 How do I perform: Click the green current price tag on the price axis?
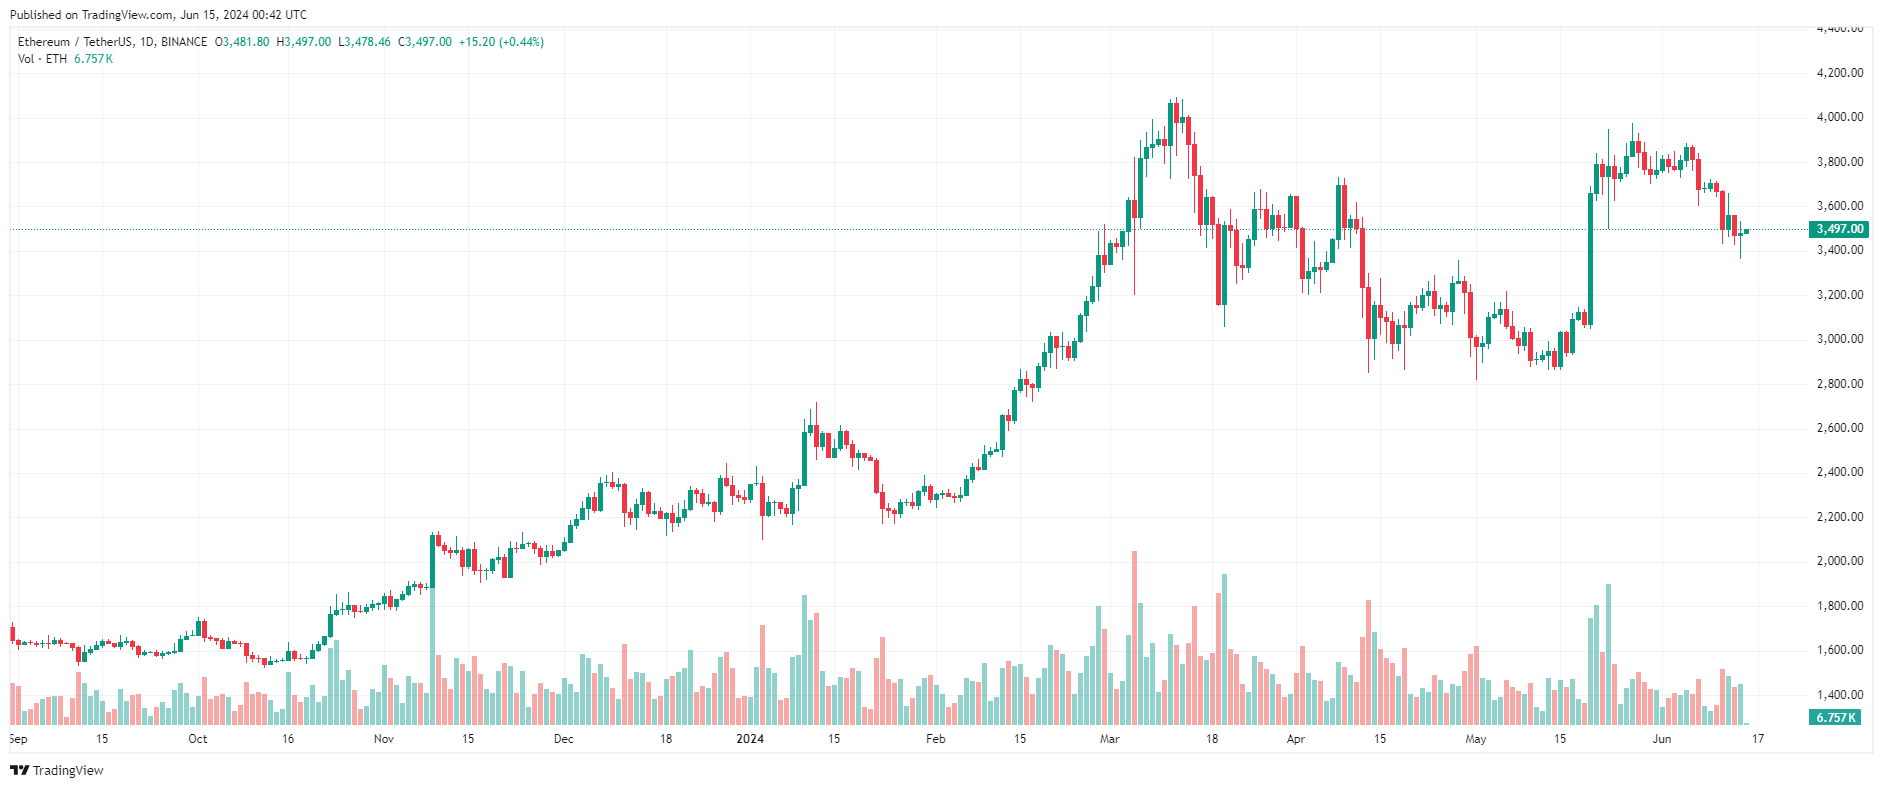(x=1839, y=229)
